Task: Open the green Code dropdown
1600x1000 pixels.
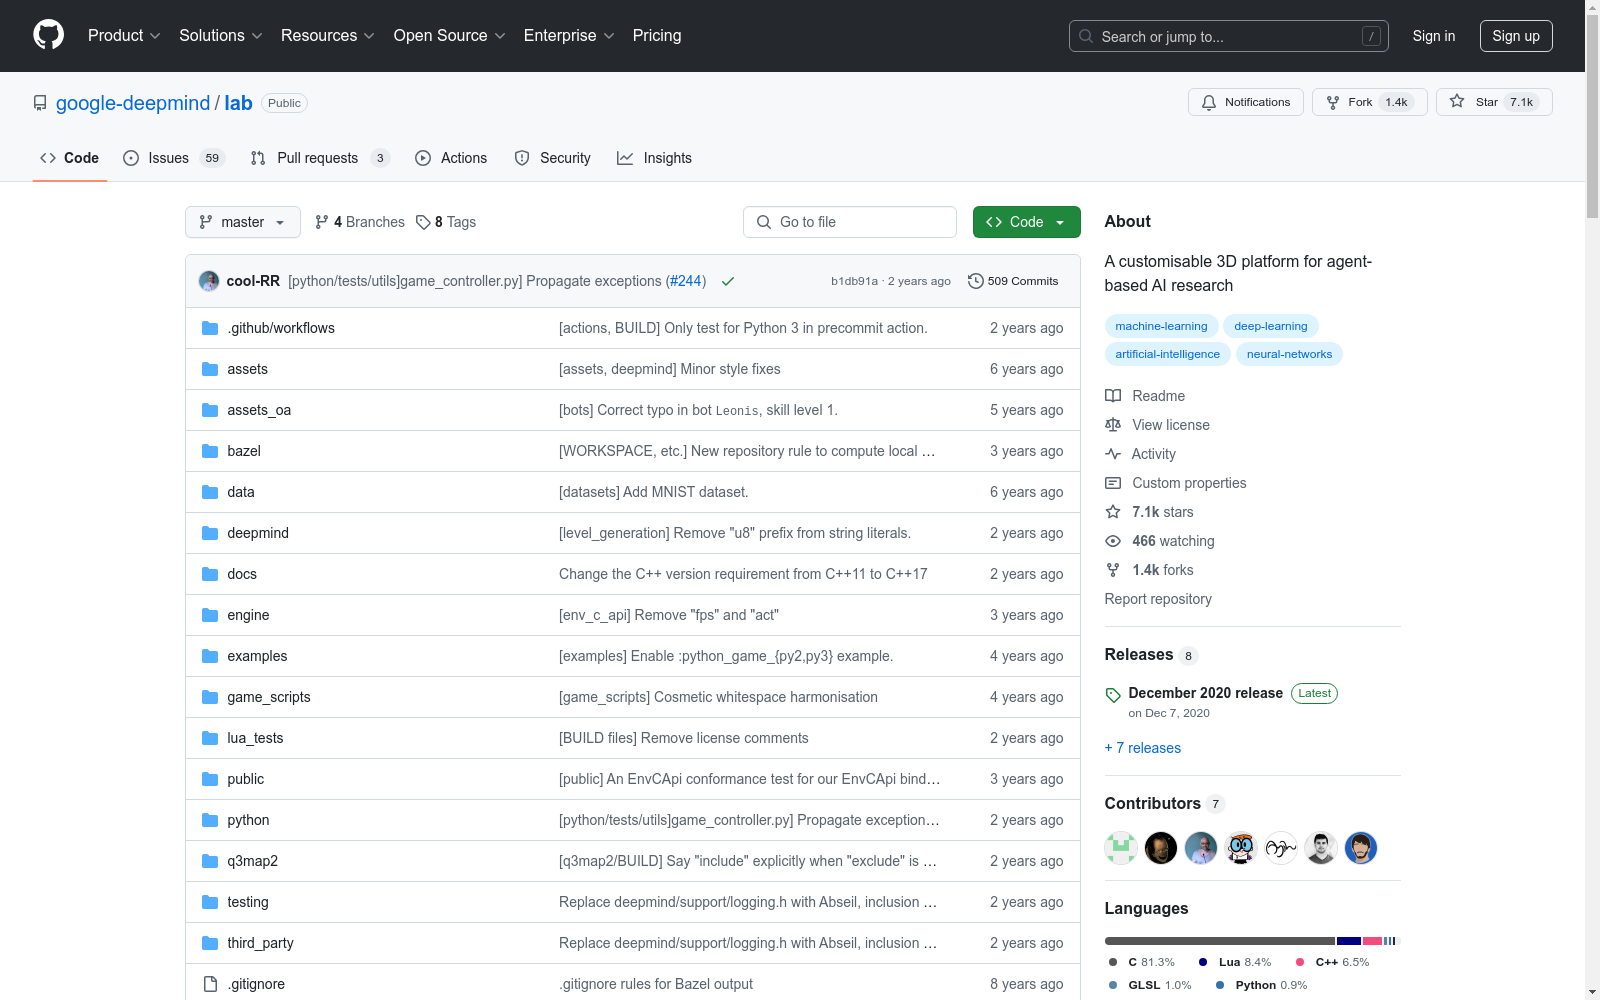Action: pos(1026,222)
